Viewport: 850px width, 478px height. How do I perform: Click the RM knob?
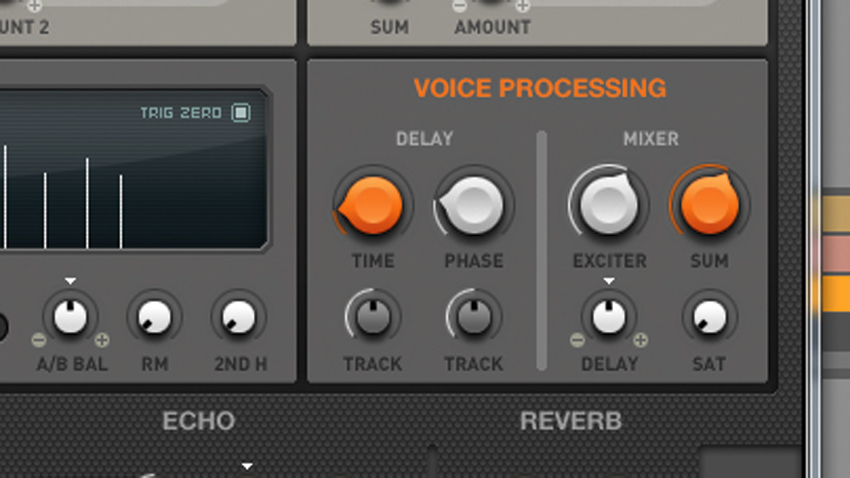[154, 317]
